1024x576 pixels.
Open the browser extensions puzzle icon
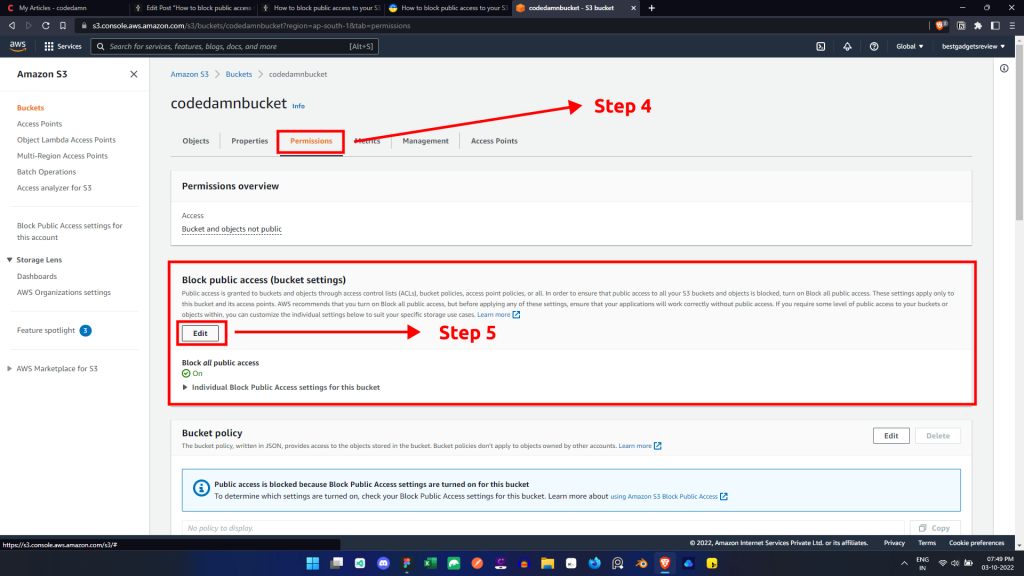click(x=978, y=25)
